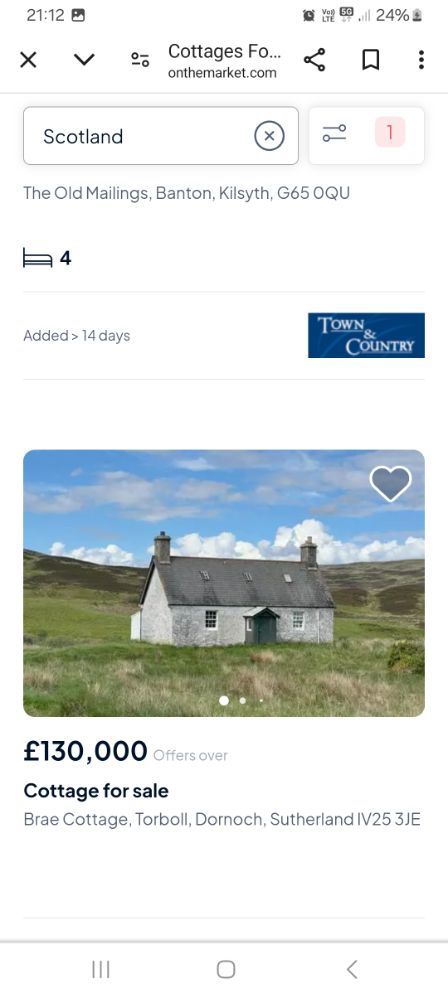
Task: Close the browser tab with X icon
Action: coord(28,60)
